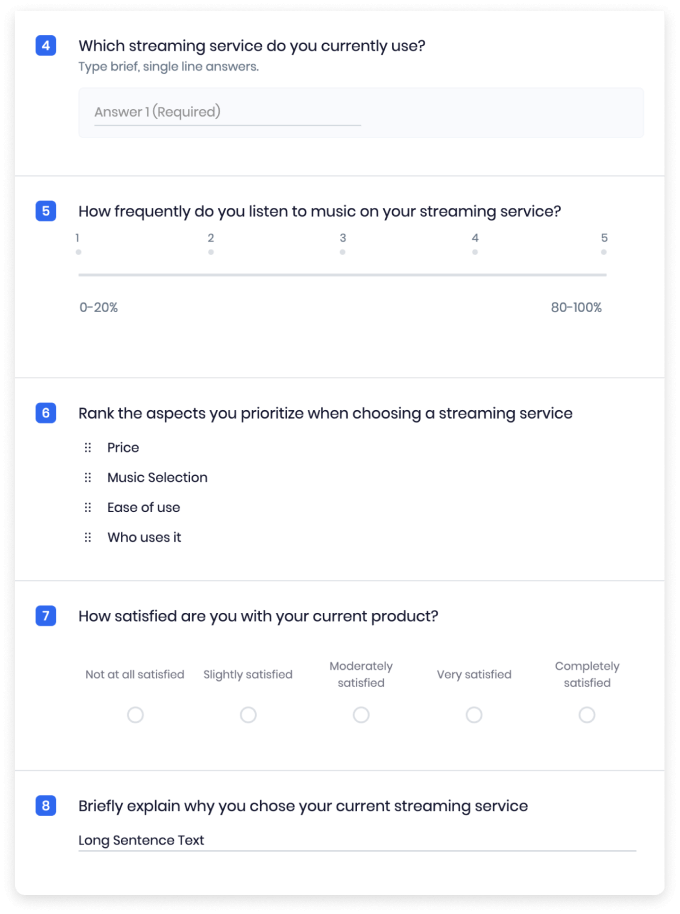Click the Answer 1 (Required) text field
The width and height of the screenshot is (680, 914).
pos(361,113)
